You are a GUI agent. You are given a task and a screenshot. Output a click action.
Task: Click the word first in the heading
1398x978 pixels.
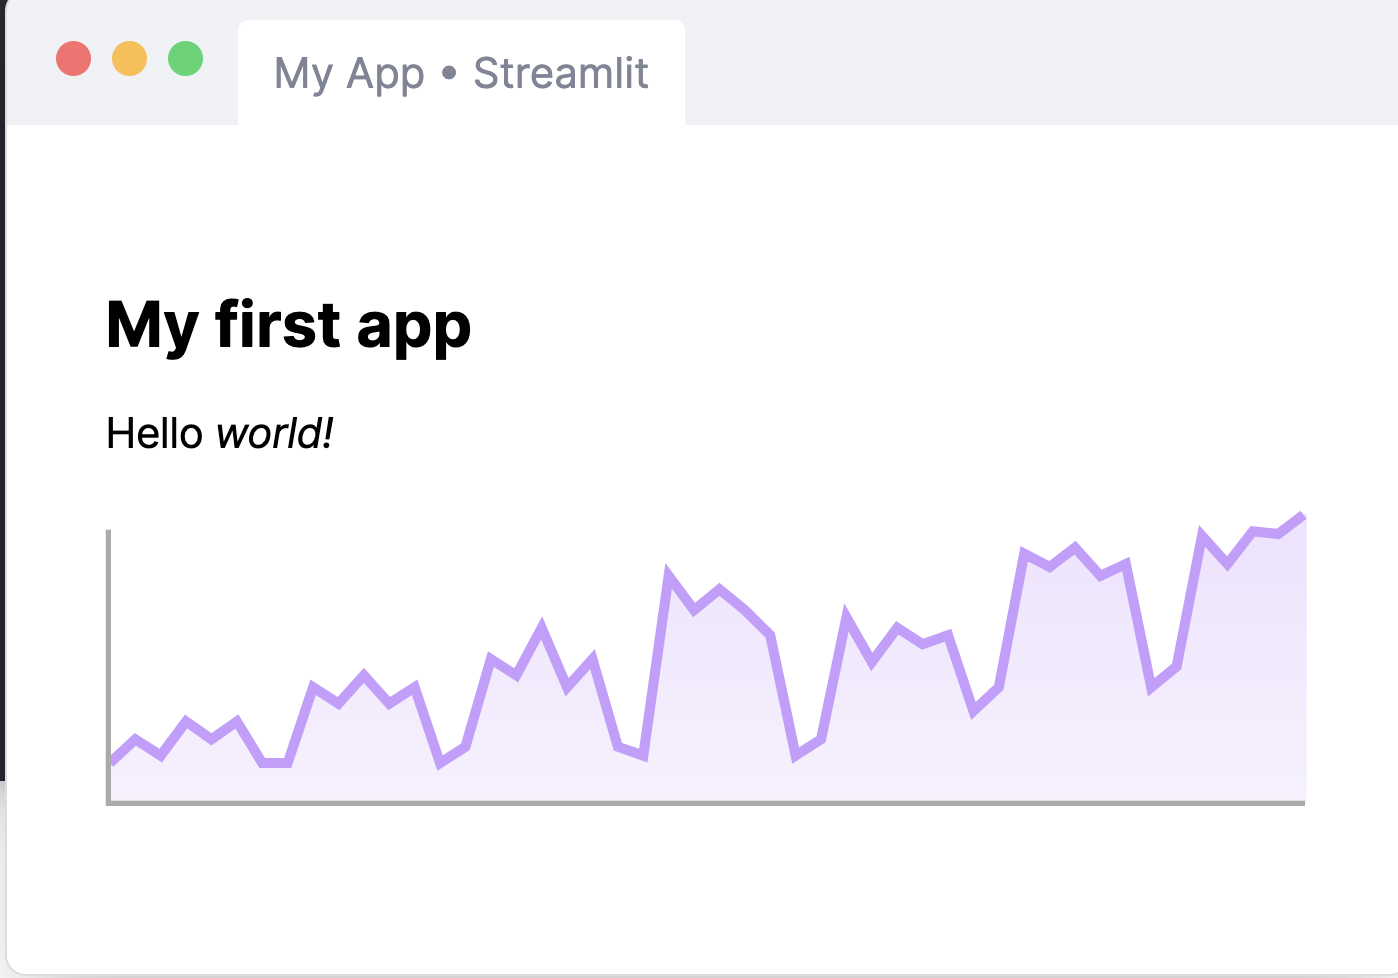278,324
